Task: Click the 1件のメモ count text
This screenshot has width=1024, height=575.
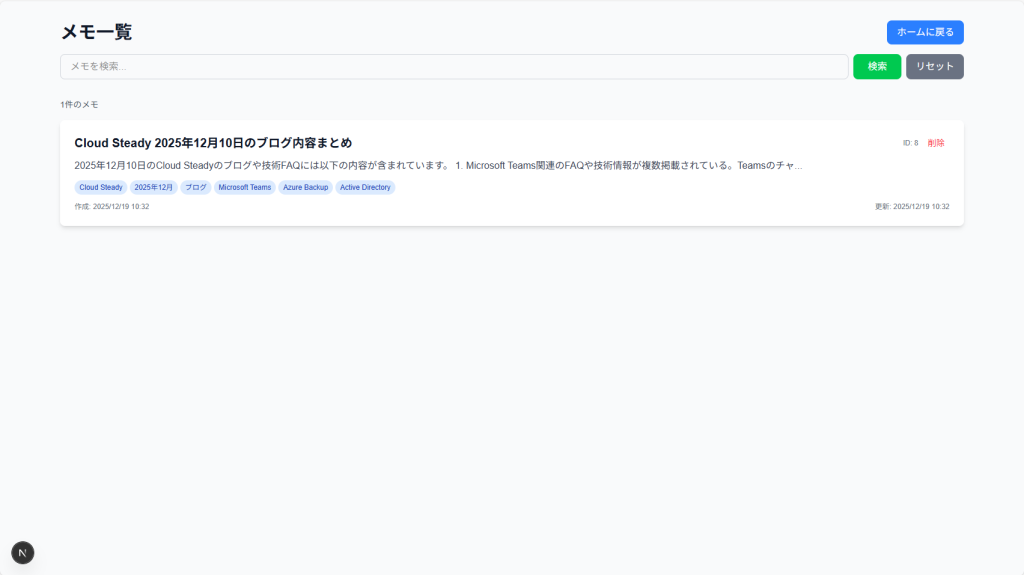Action: (79, 104)
